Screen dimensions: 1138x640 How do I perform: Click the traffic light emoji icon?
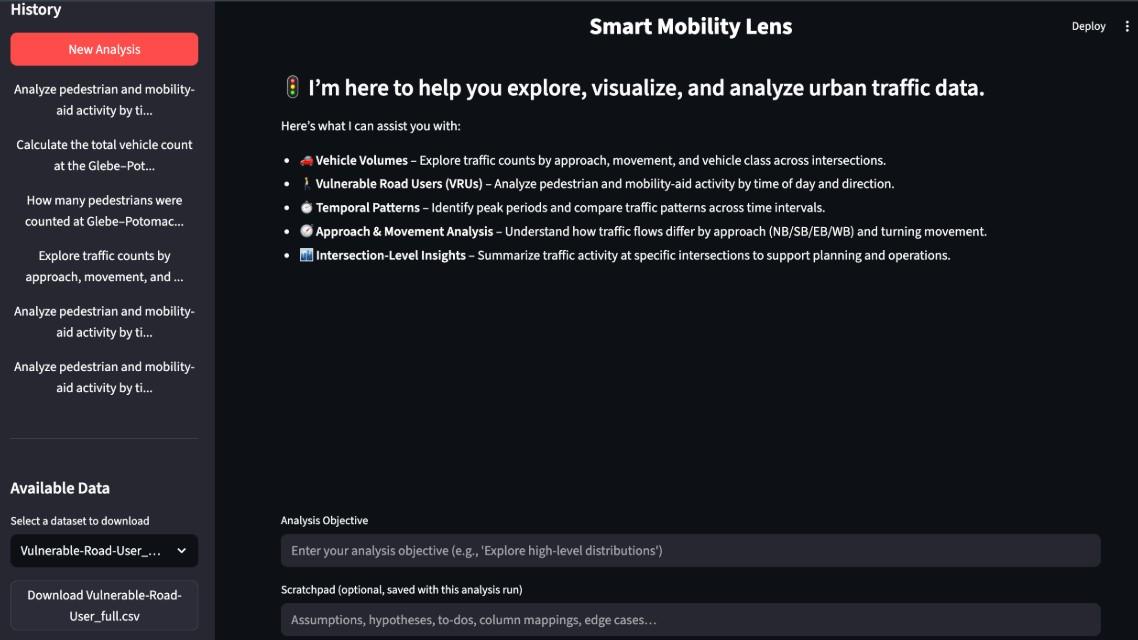point(292,88)
